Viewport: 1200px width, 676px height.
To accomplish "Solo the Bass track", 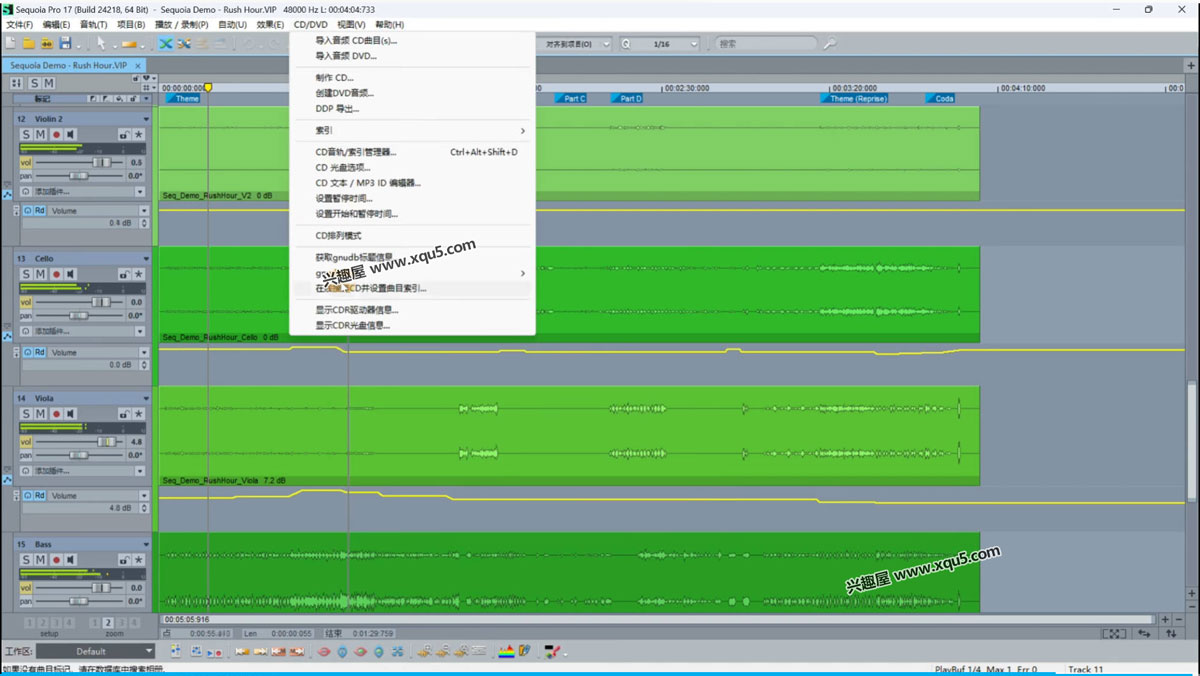I will tap(26, 560).
